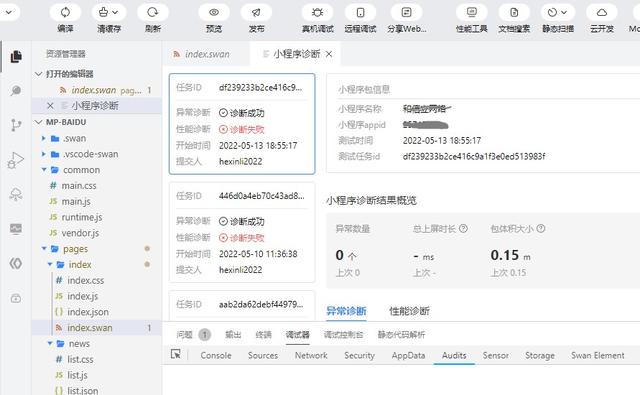Select task card df239233b2ce416c9

[242, 124]
